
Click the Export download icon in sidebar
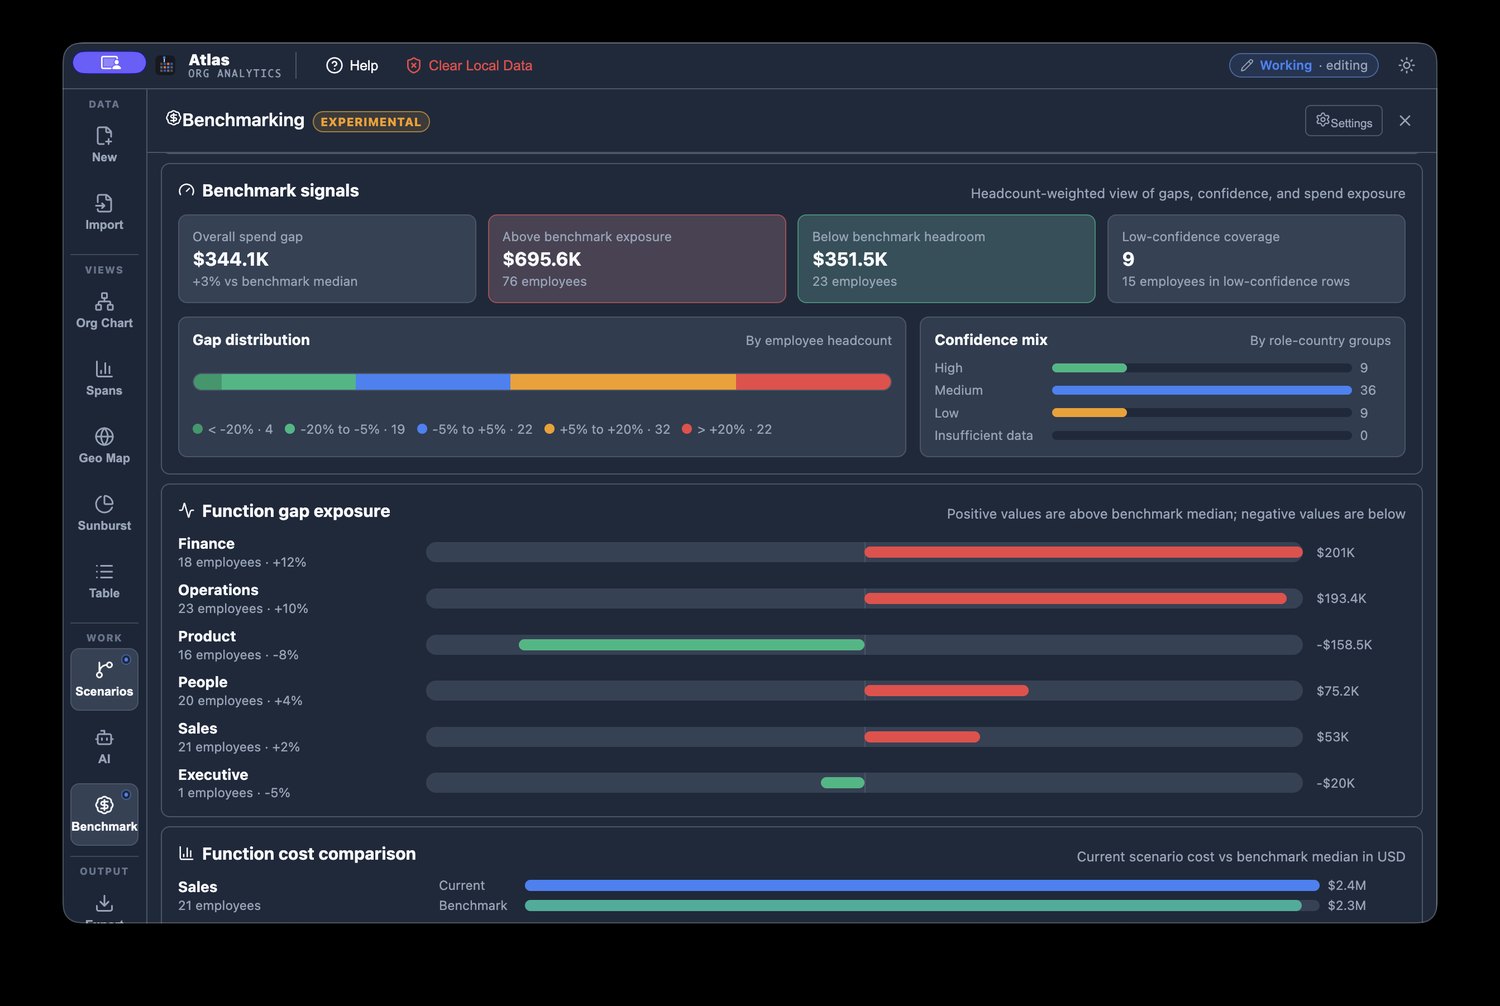pyautogui.click(x=104, y=903)
